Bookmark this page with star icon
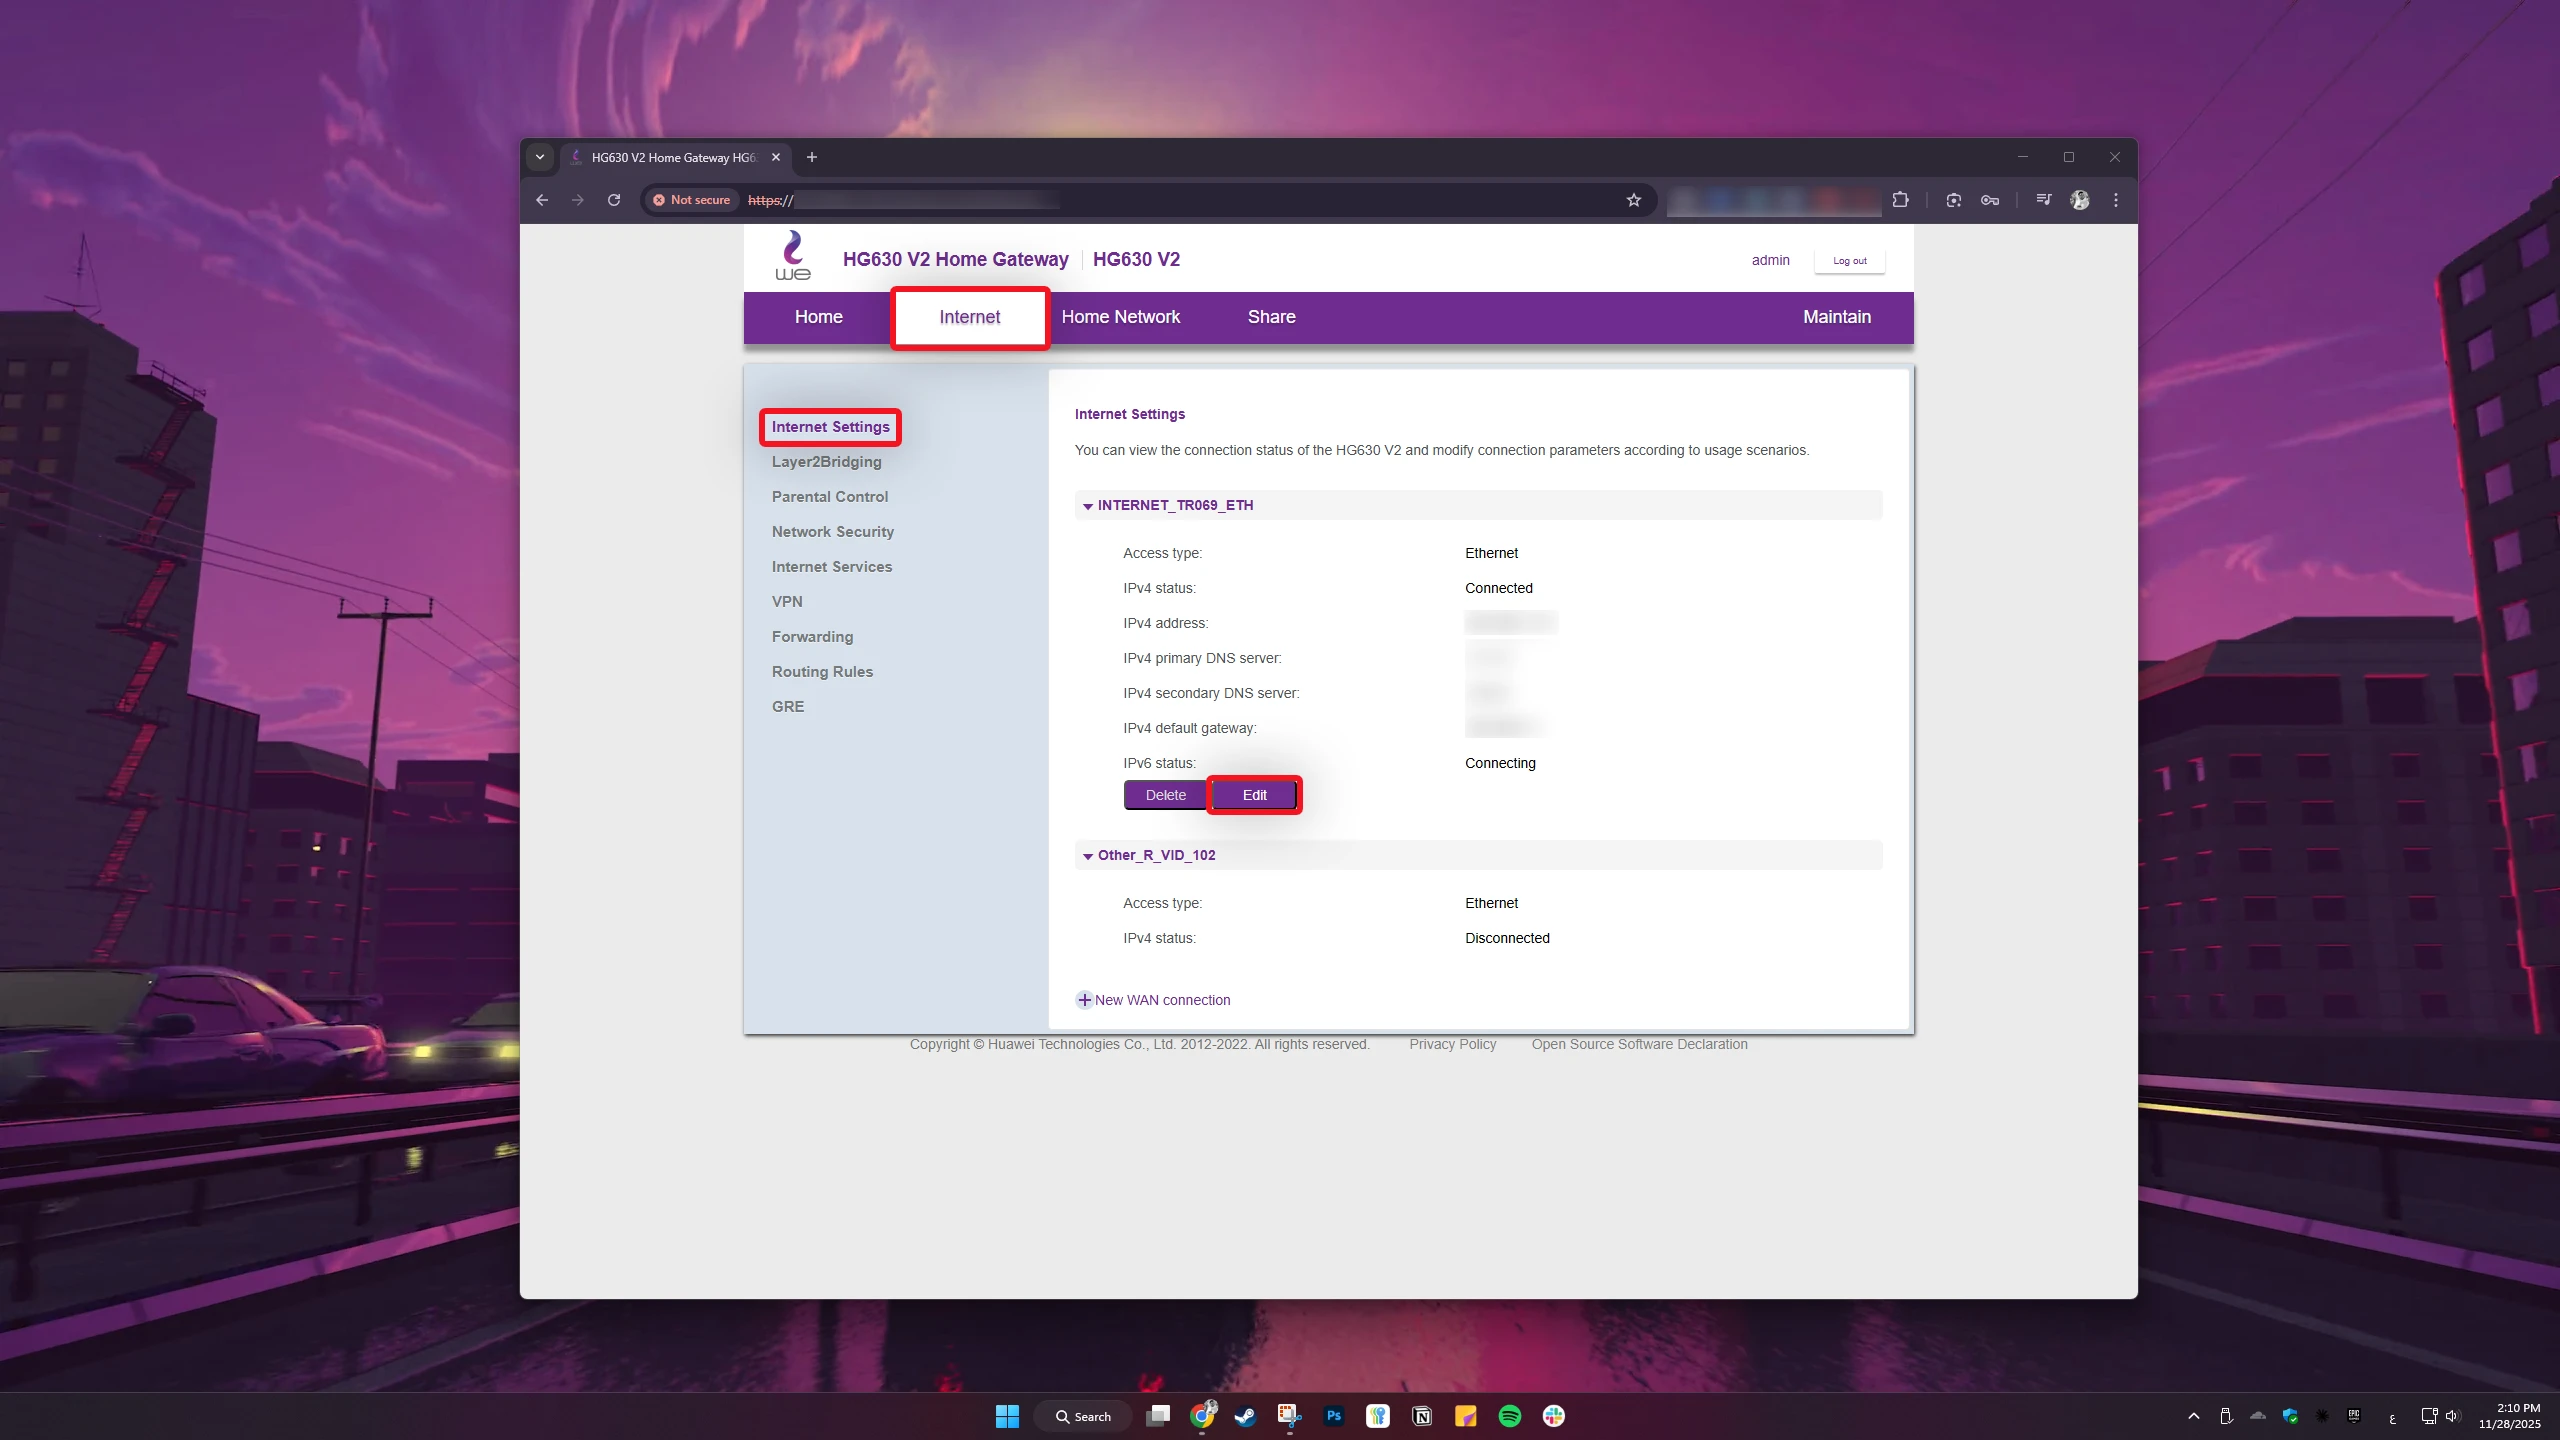This screenshot has height=1440, width=2560. point(1634,200)
